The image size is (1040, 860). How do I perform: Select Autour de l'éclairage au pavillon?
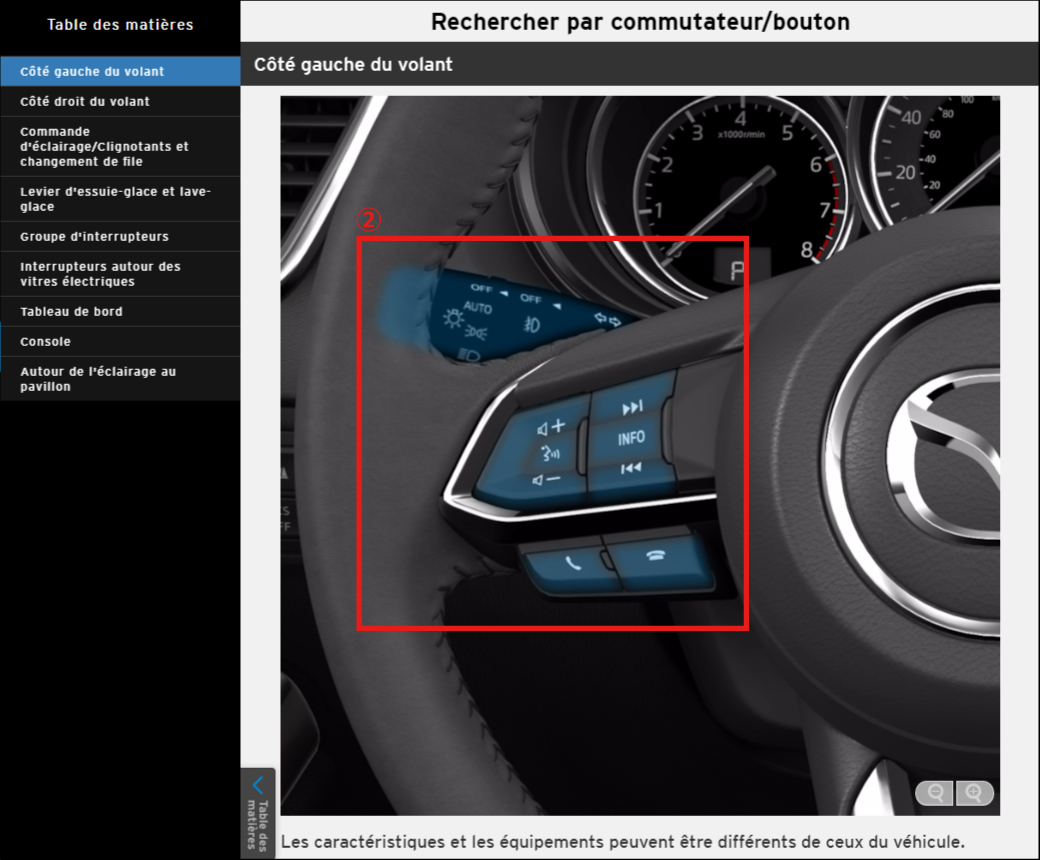click(x=98, y=379)
